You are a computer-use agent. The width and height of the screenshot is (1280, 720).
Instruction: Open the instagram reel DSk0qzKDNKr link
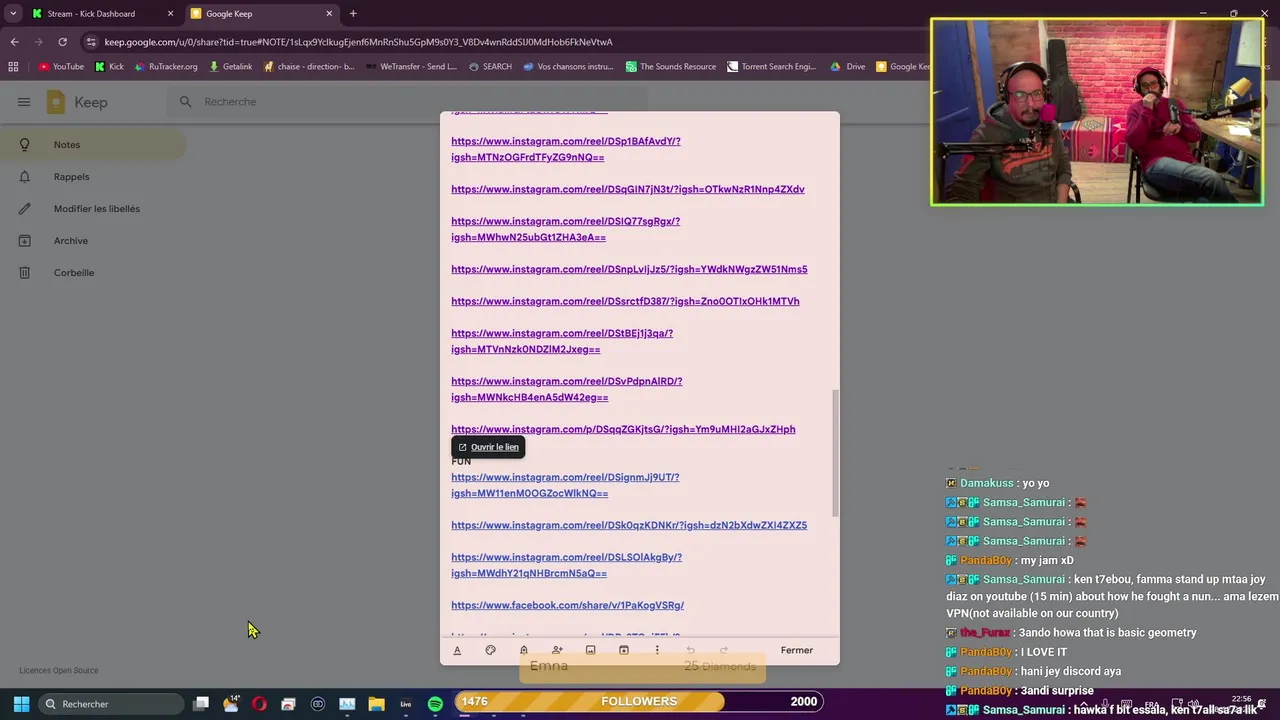[x=629, y=525]
